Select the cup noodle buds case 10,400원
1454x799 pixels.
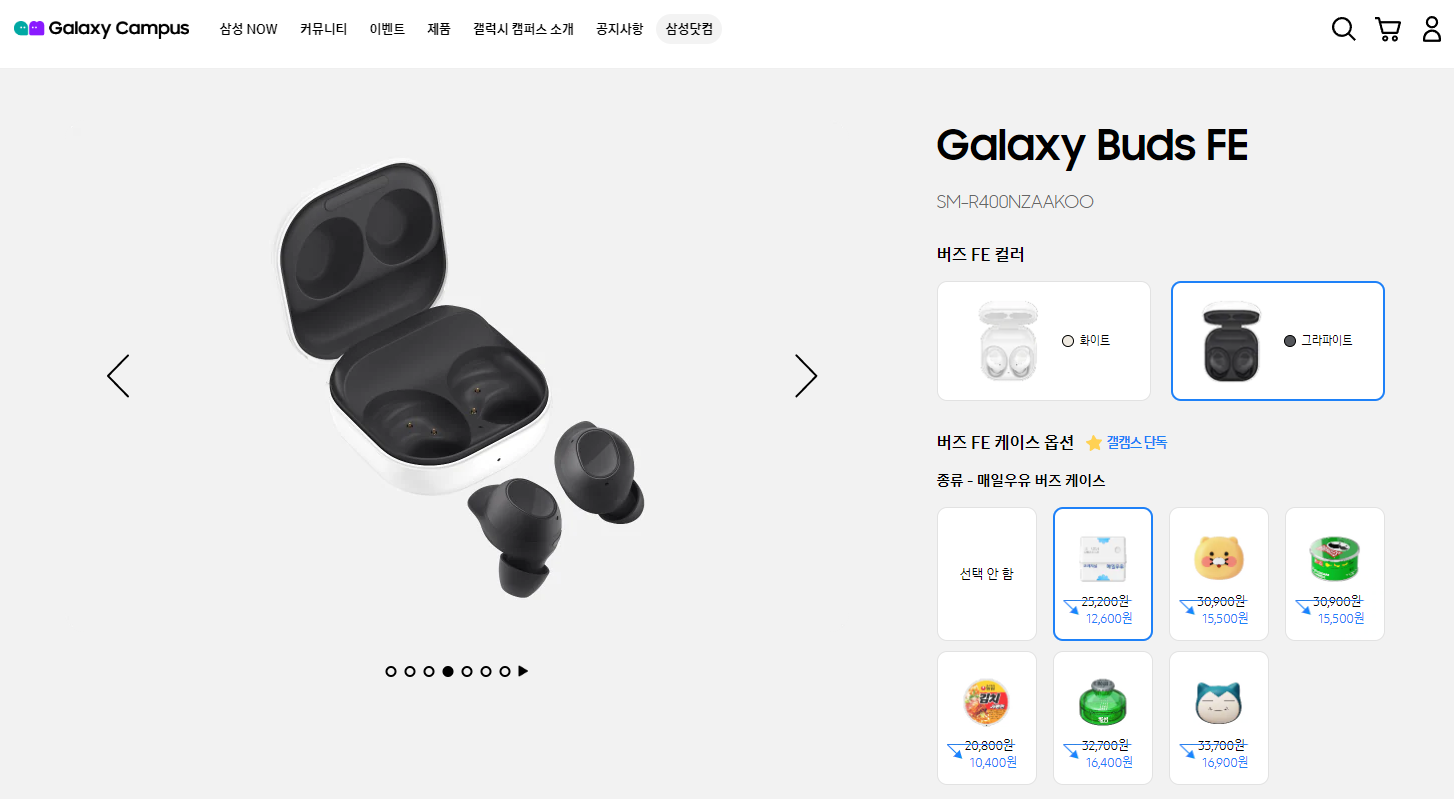click(x=987, y=718)
